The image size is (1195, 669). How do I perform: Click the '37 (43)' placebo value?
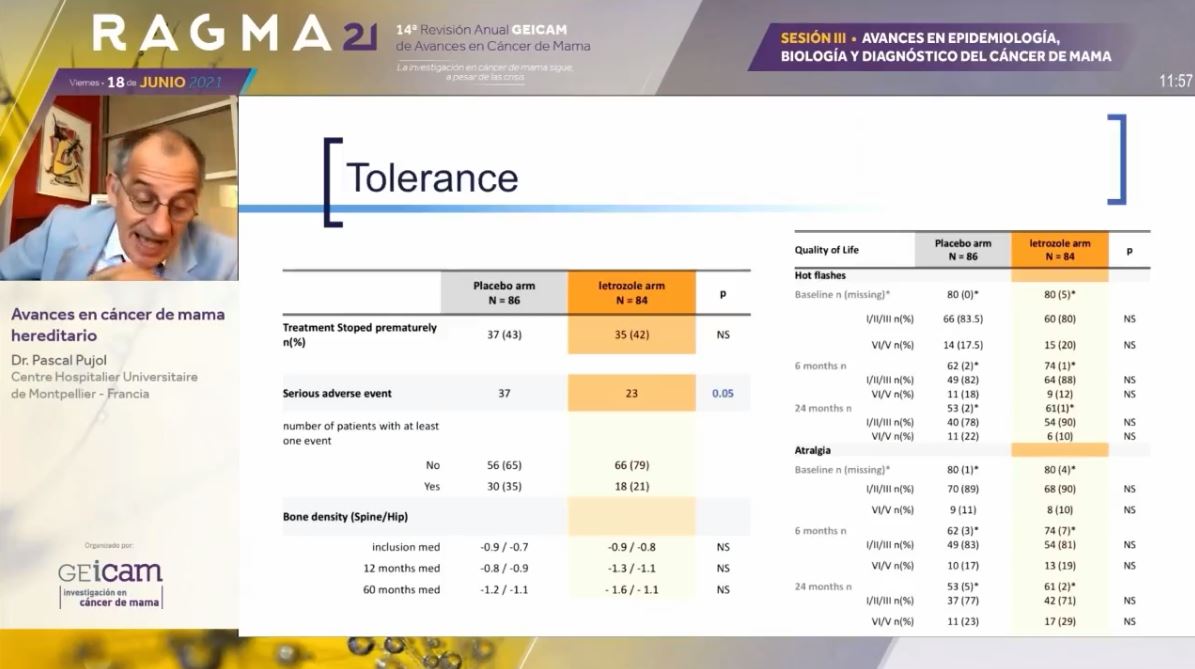[x=504, y=334]
